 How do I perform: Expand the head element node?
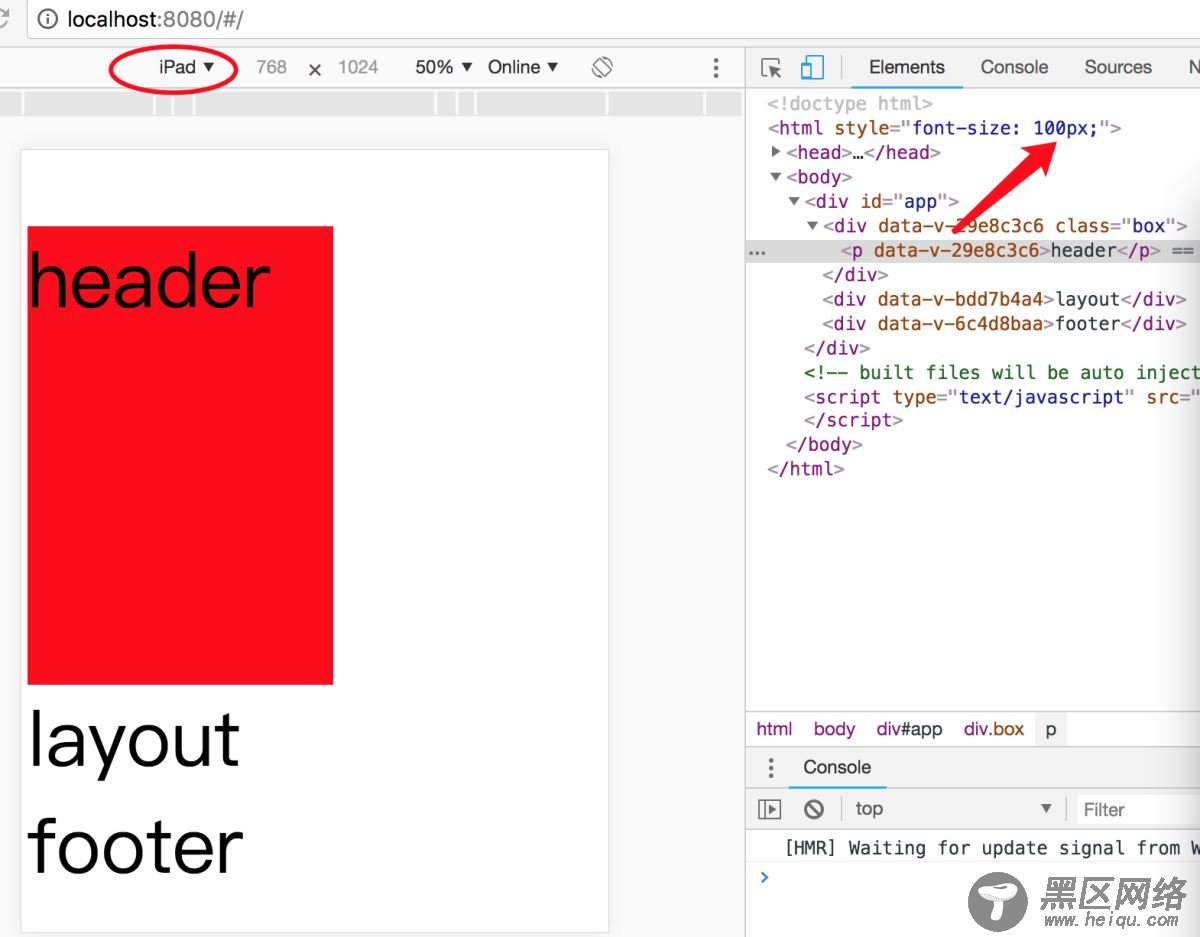click(776, 152)
